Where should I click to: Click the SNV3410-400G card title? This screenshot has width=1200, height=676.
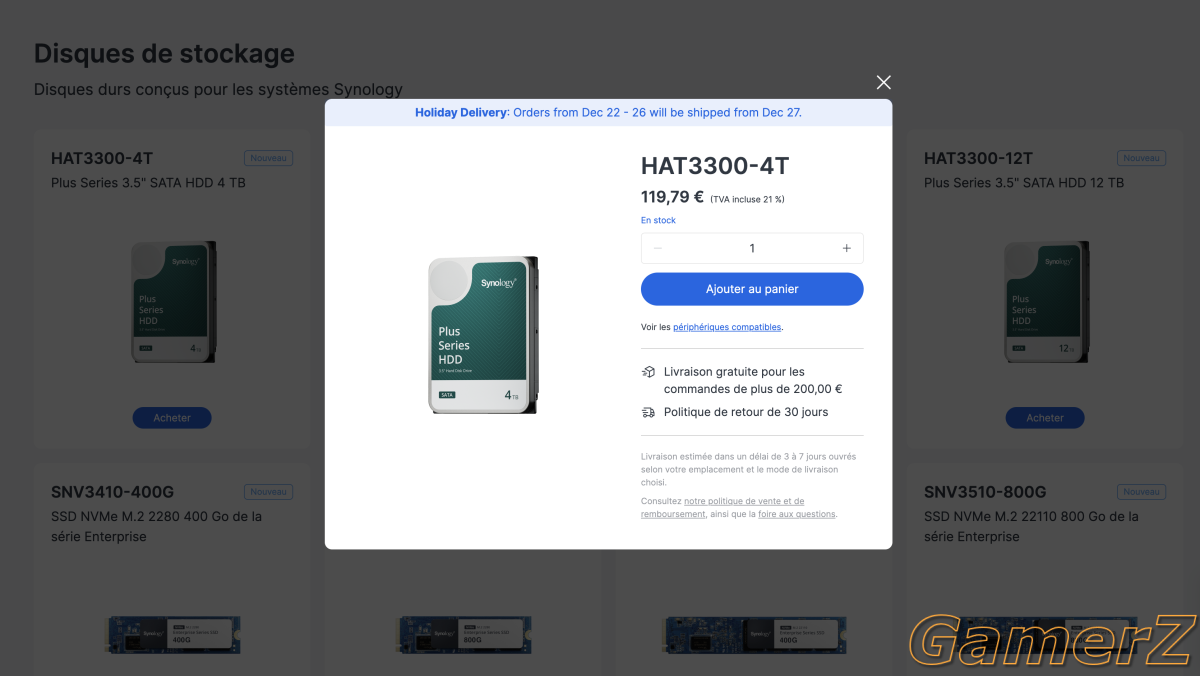point(112,492)
